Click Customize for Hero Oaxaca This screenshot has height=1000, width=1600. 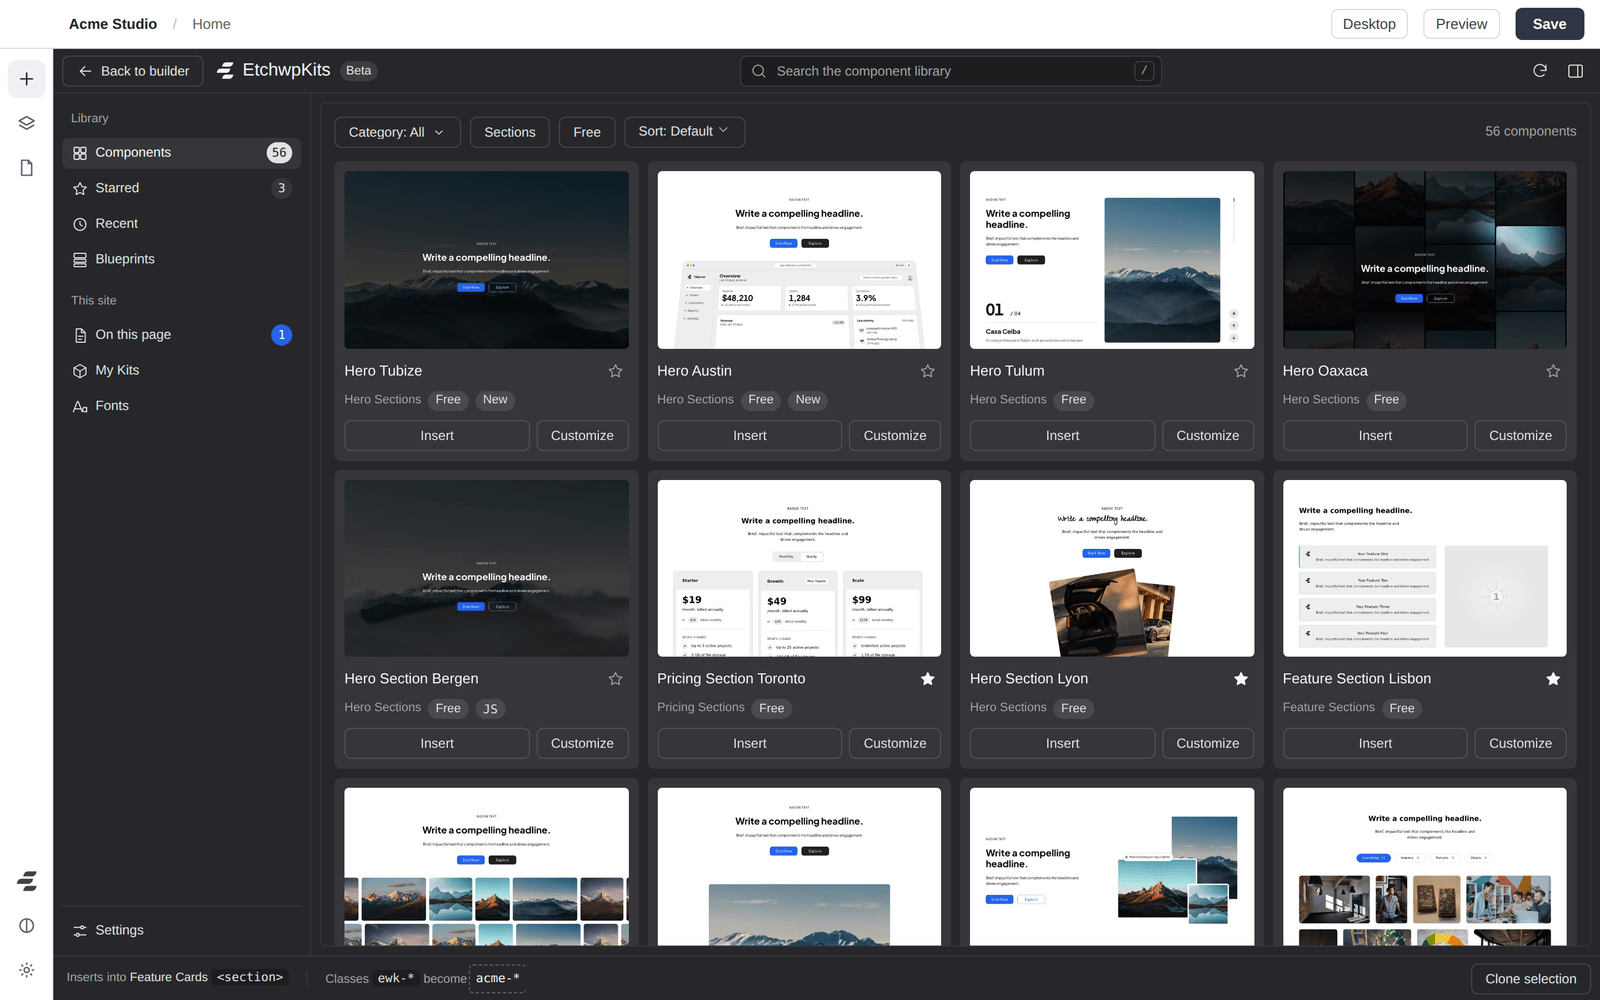[1520, 436]
